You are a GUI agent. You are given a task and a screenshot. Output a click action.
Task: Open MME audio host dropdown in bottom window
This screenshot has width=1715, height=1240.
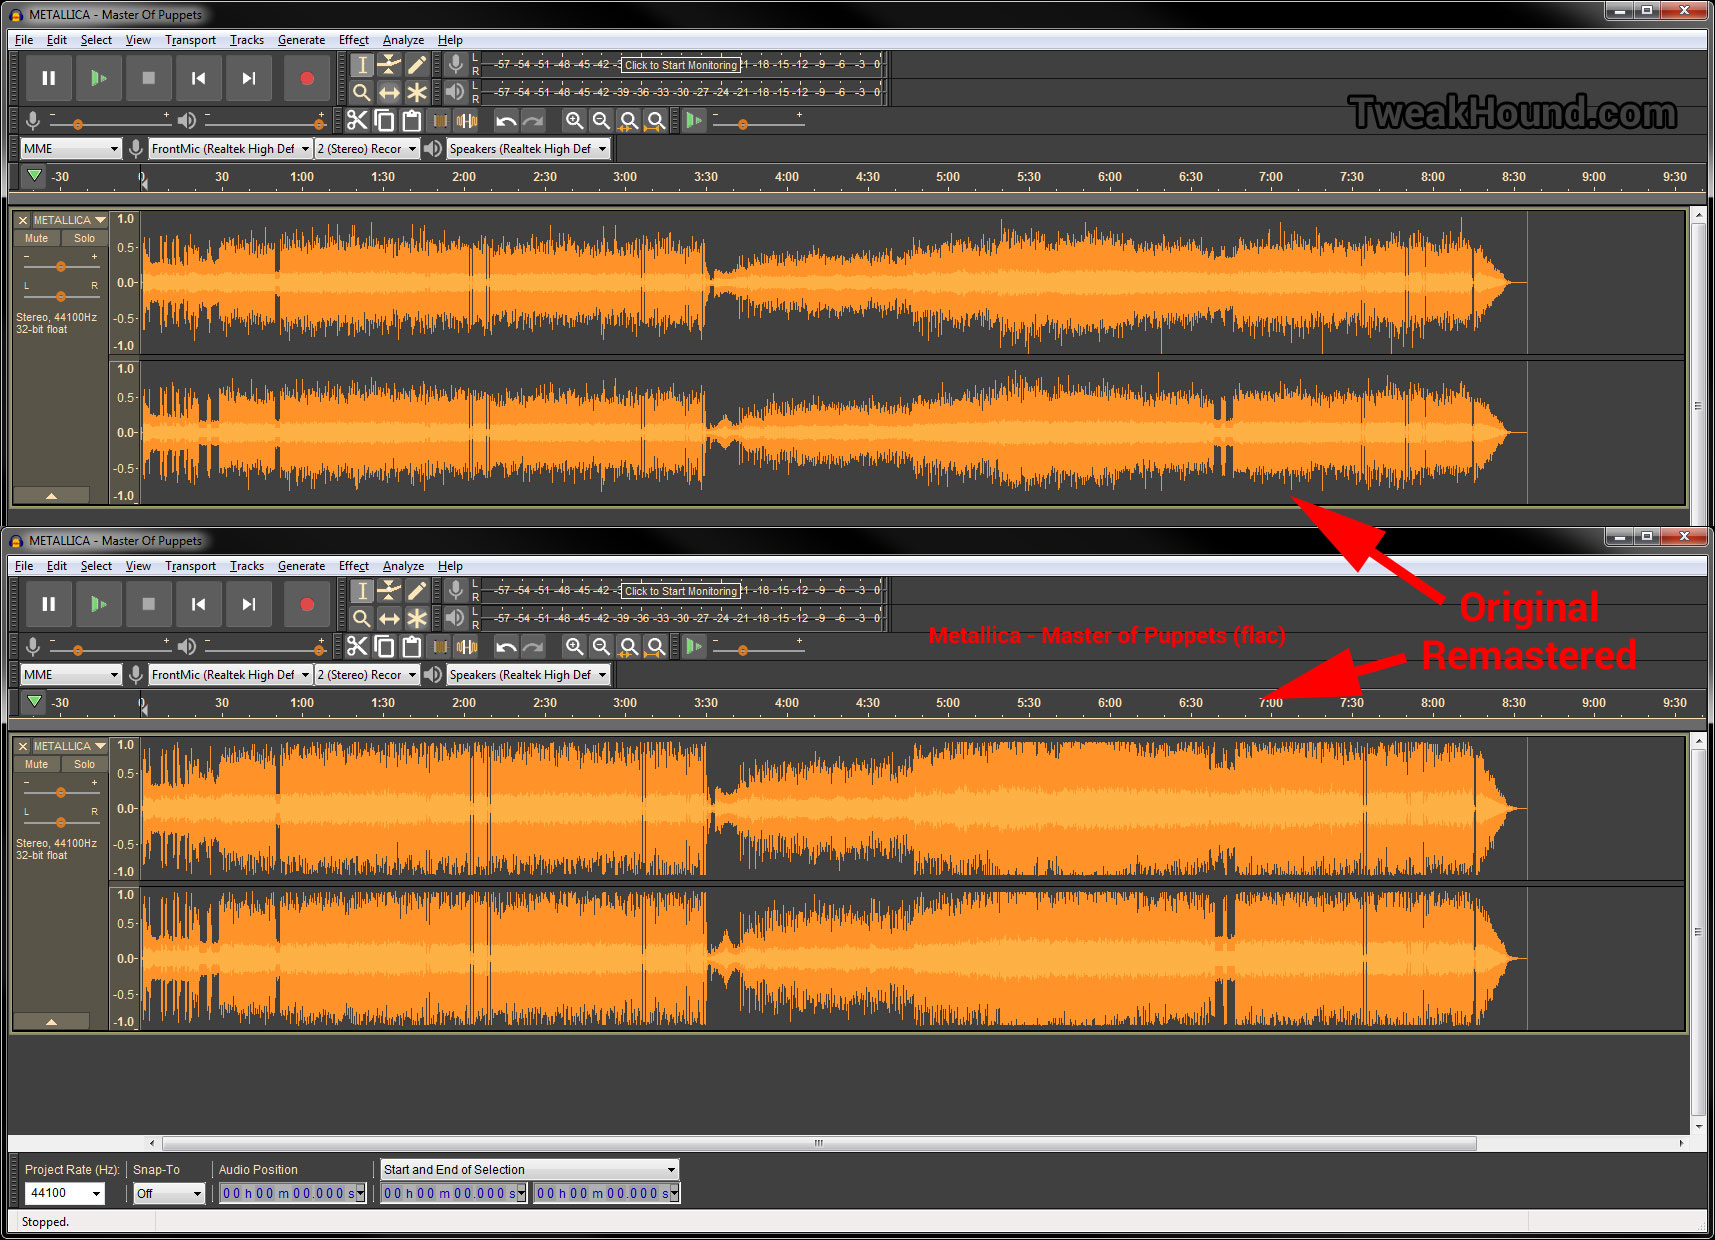pos(71,675)
